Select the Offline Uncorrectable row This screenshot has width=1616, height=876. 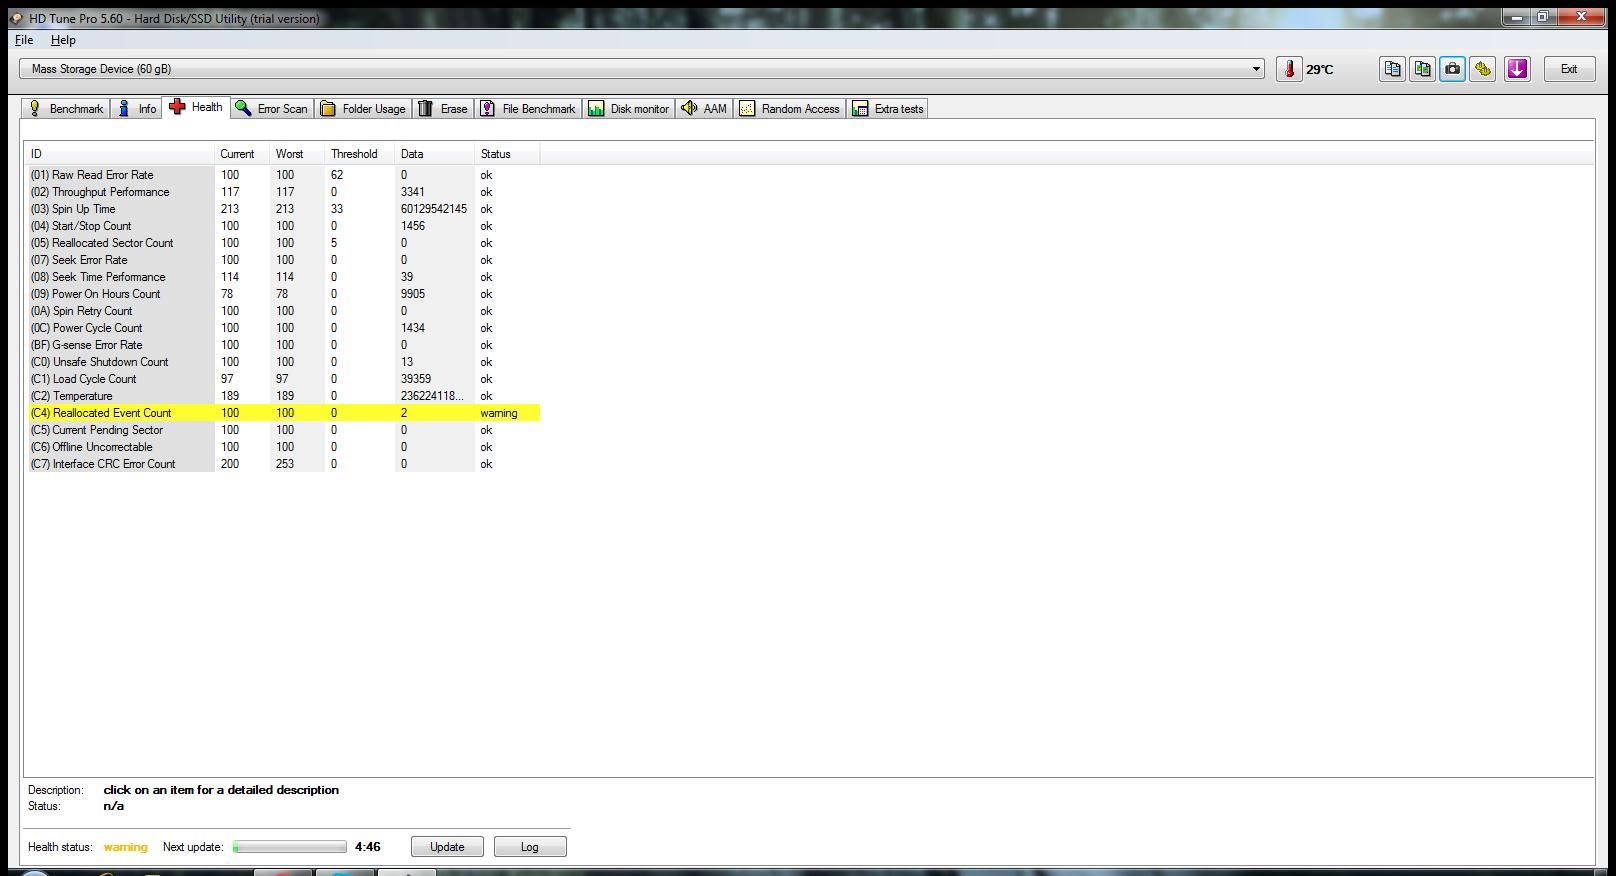click(x=284, y=447)
